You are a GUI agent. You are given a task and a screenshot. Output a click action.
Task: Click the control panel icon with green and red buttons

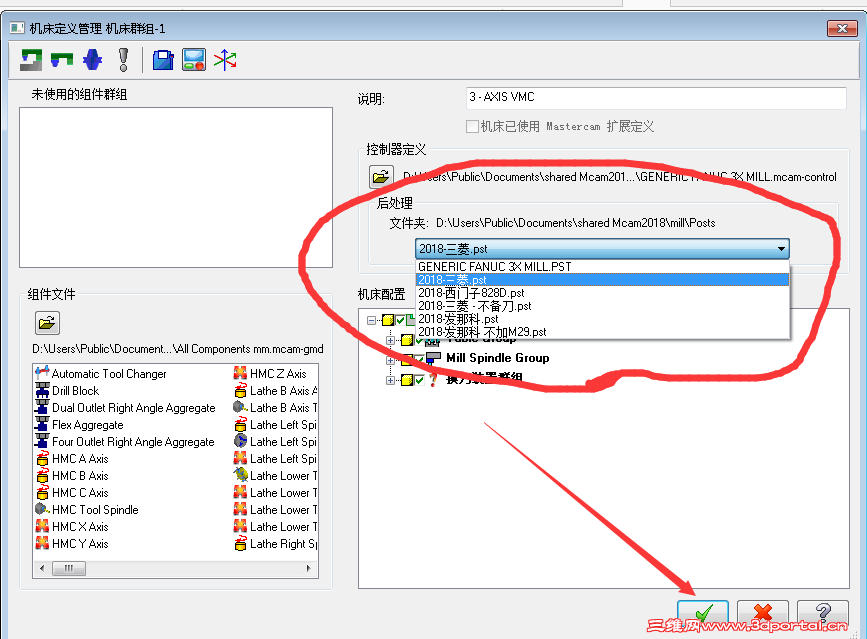pos(194,60)
